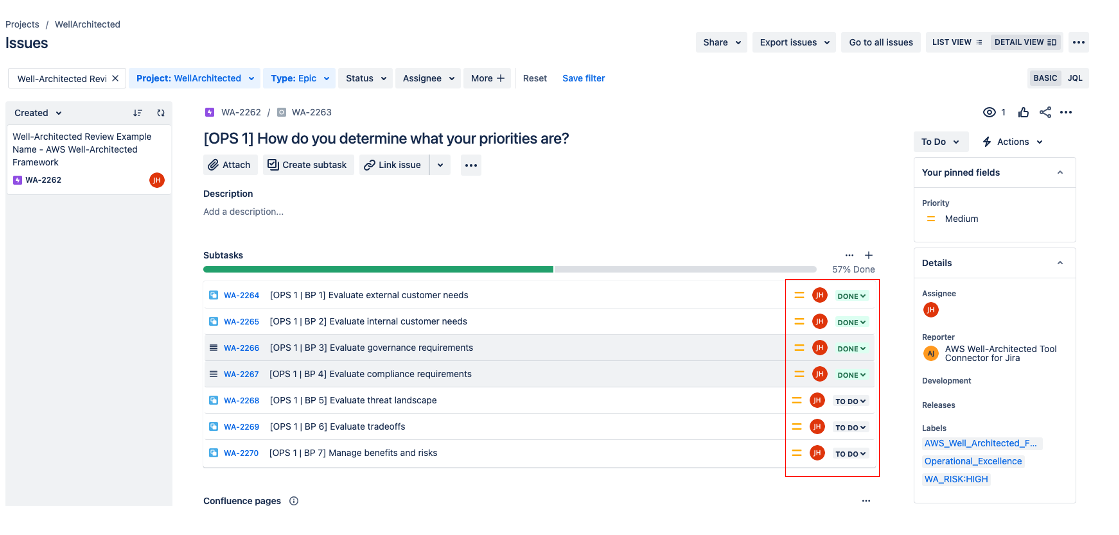Click Save filter
The width and height of the screenshot is (1119, 535).
(583, 78)
